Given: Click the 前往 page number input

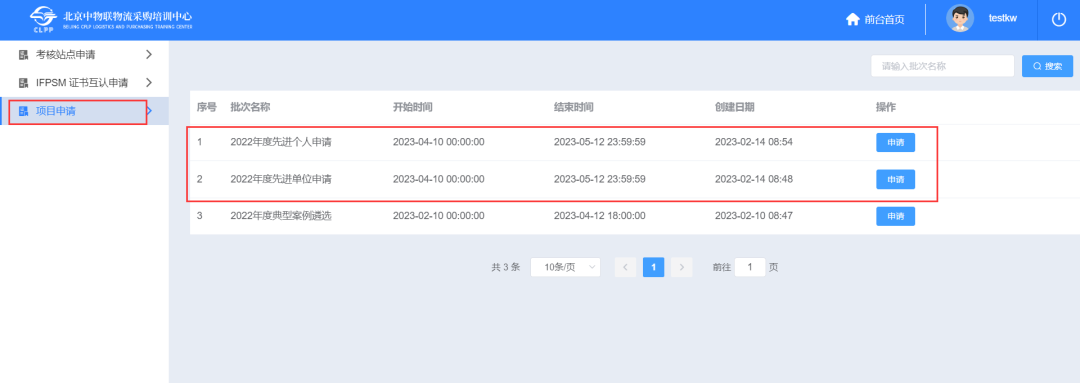Looking at the screenshot, I should [750, 267].
